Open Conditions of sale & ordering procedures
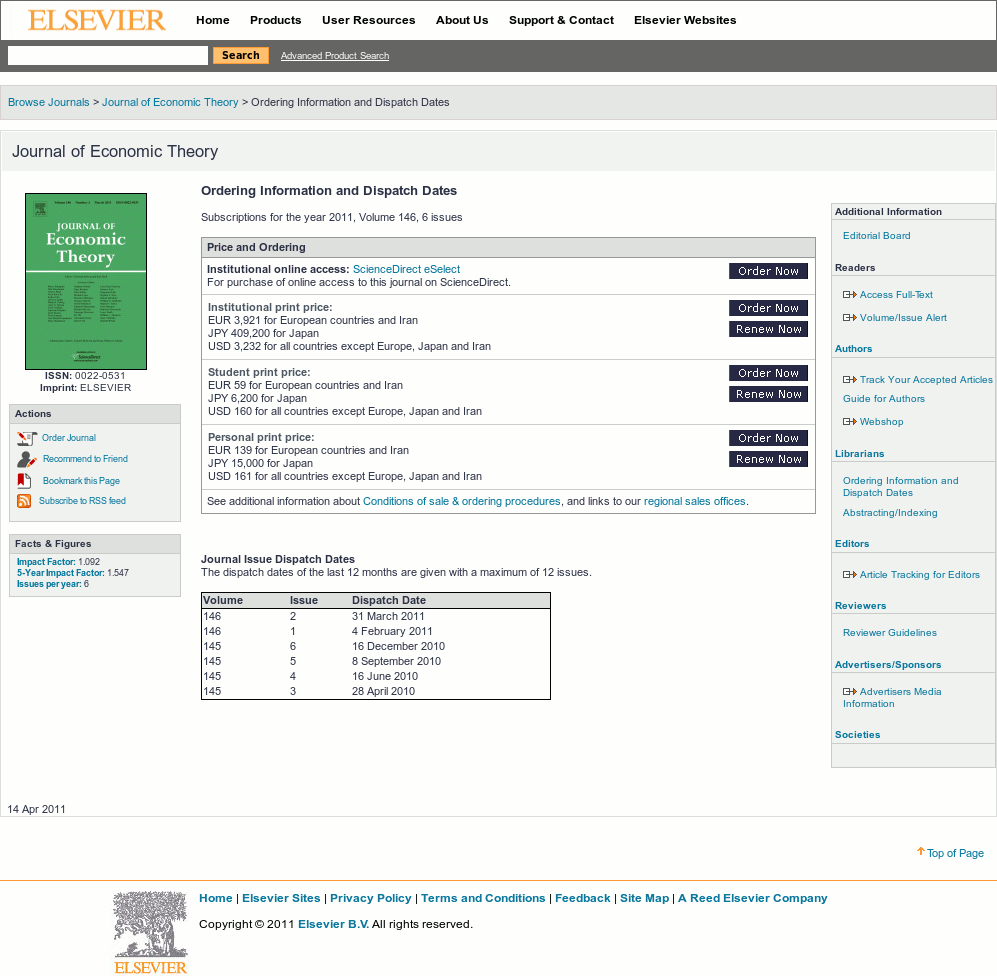Screen dimensions: 997x976 tap(462, 501)
